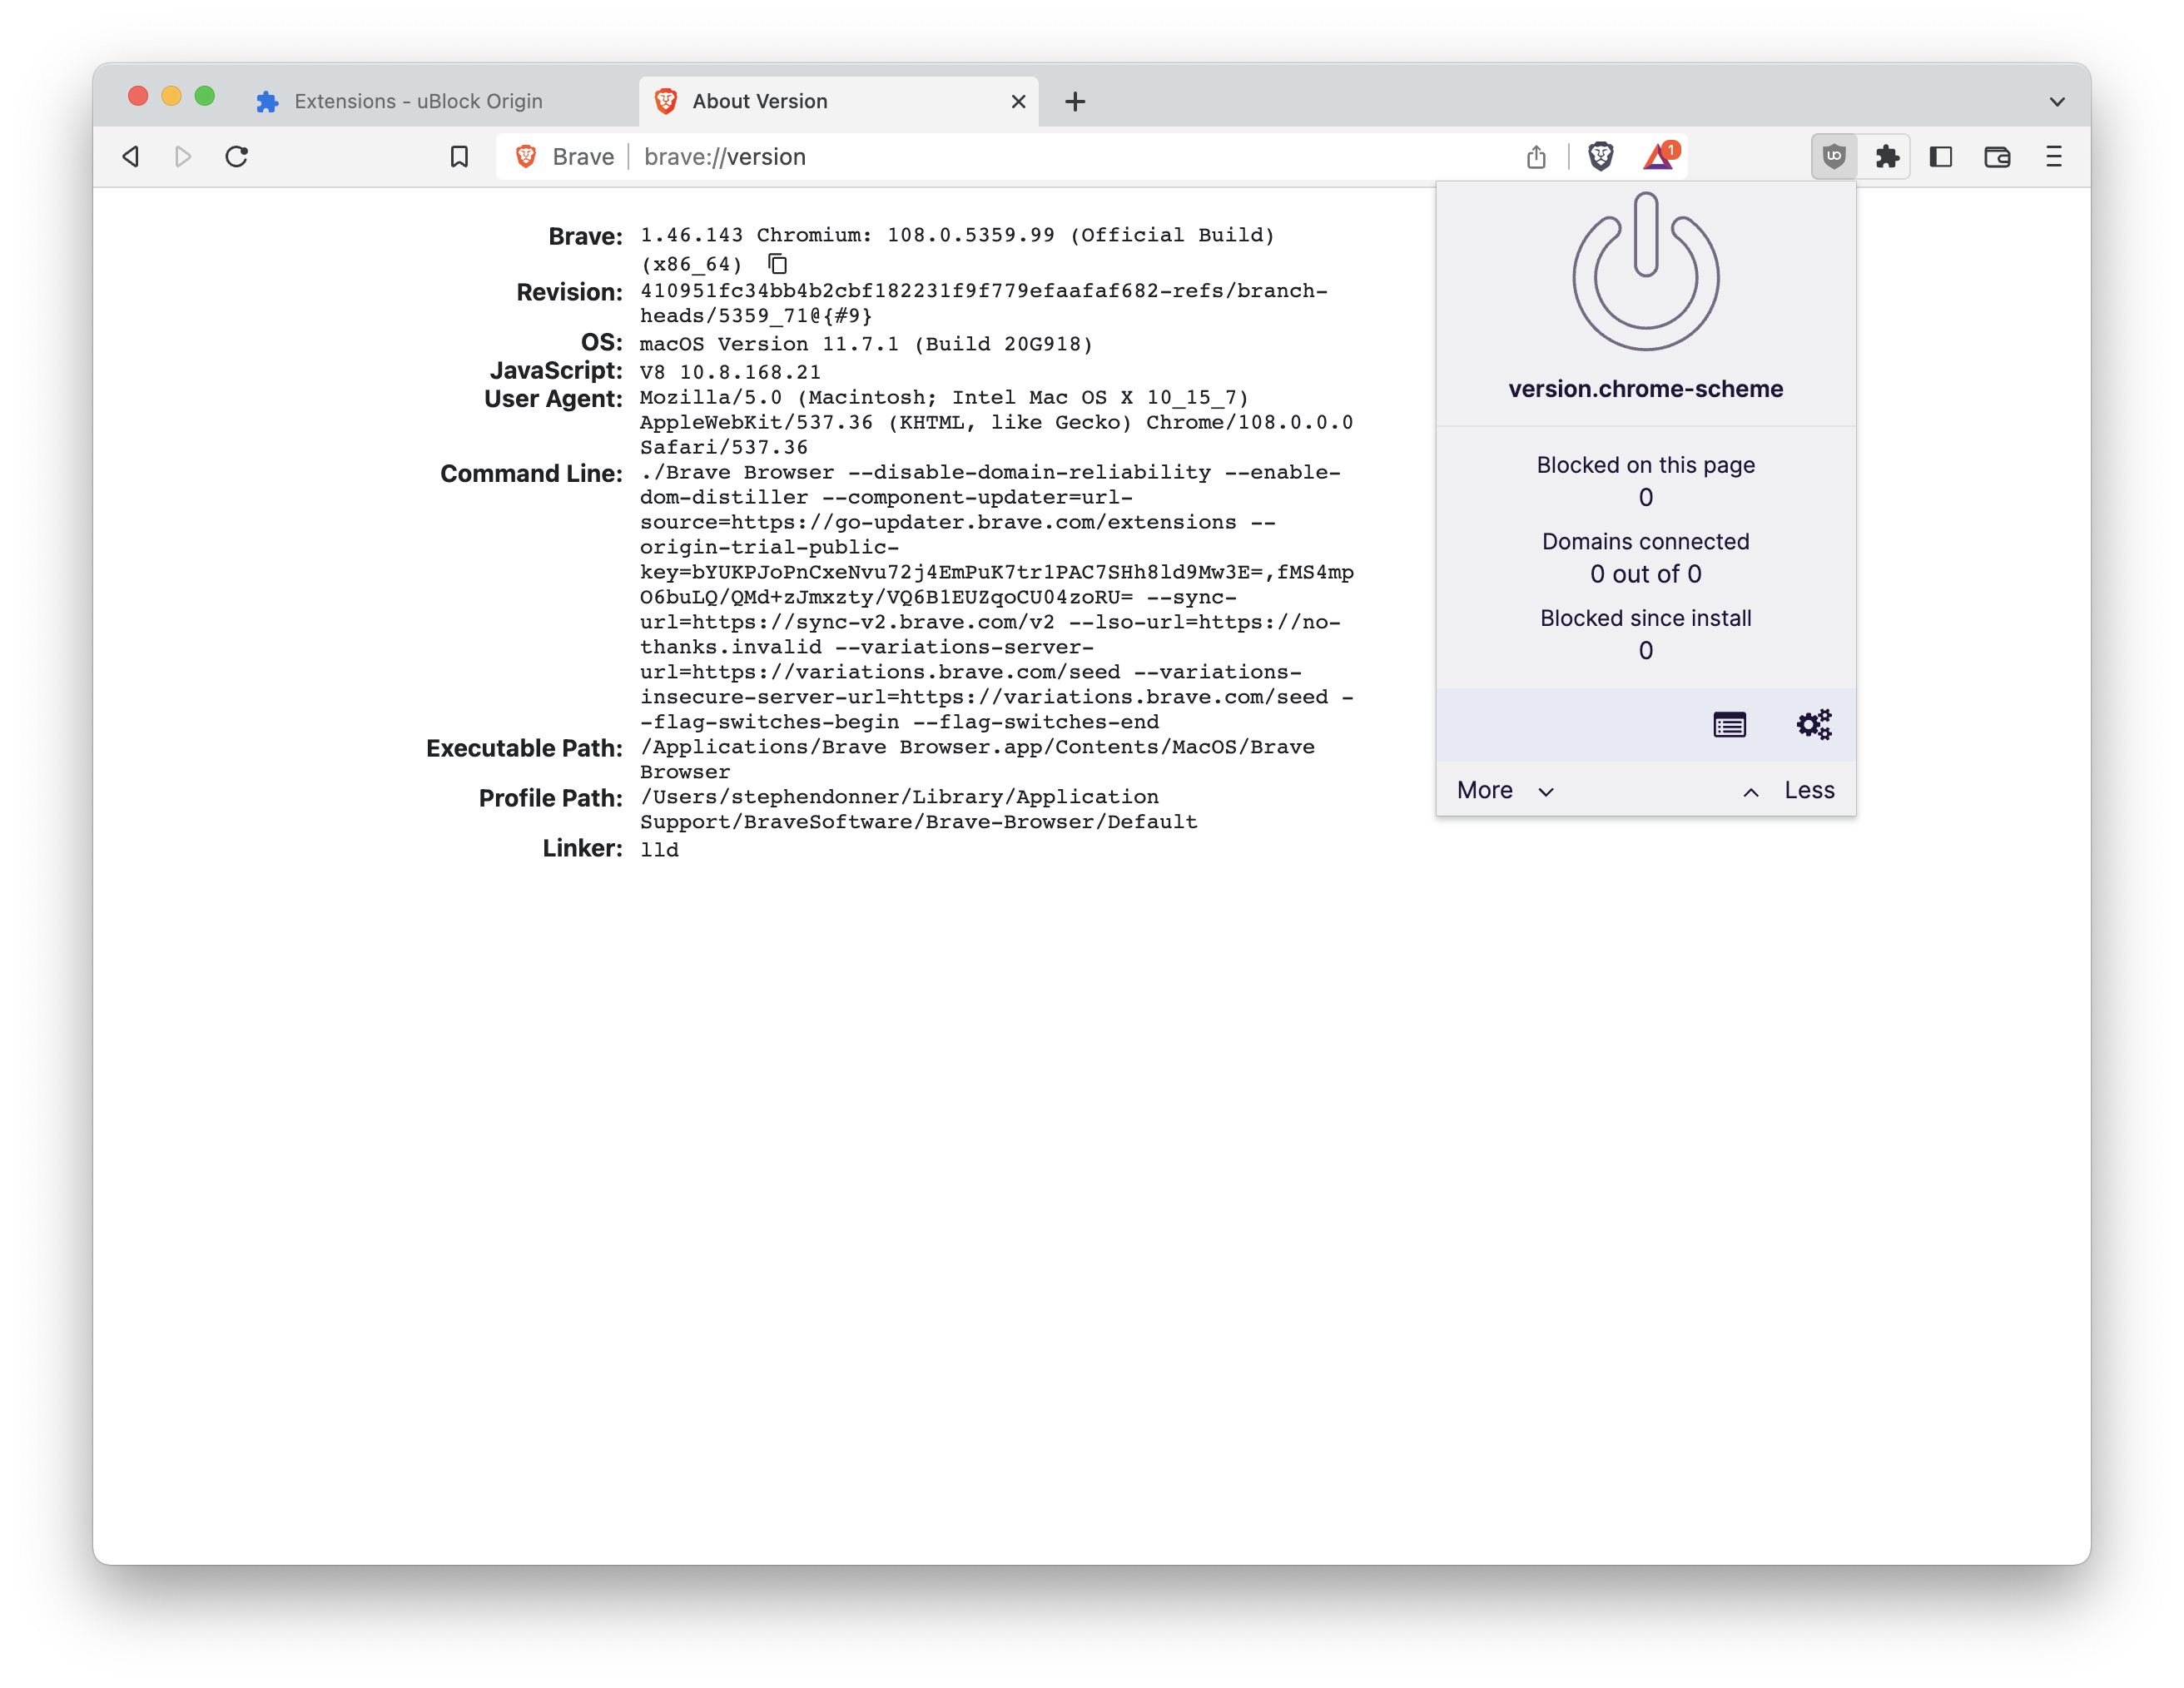Screen dimensions: 2184x1688
Task: Open the uBlock Origin logger icon
Action: 1729,725
